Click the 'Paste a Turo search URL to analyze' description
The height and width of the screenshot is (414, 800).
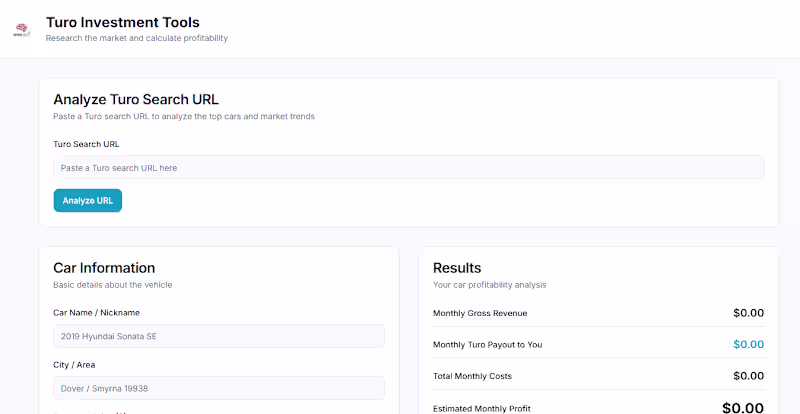click(184, 116)
